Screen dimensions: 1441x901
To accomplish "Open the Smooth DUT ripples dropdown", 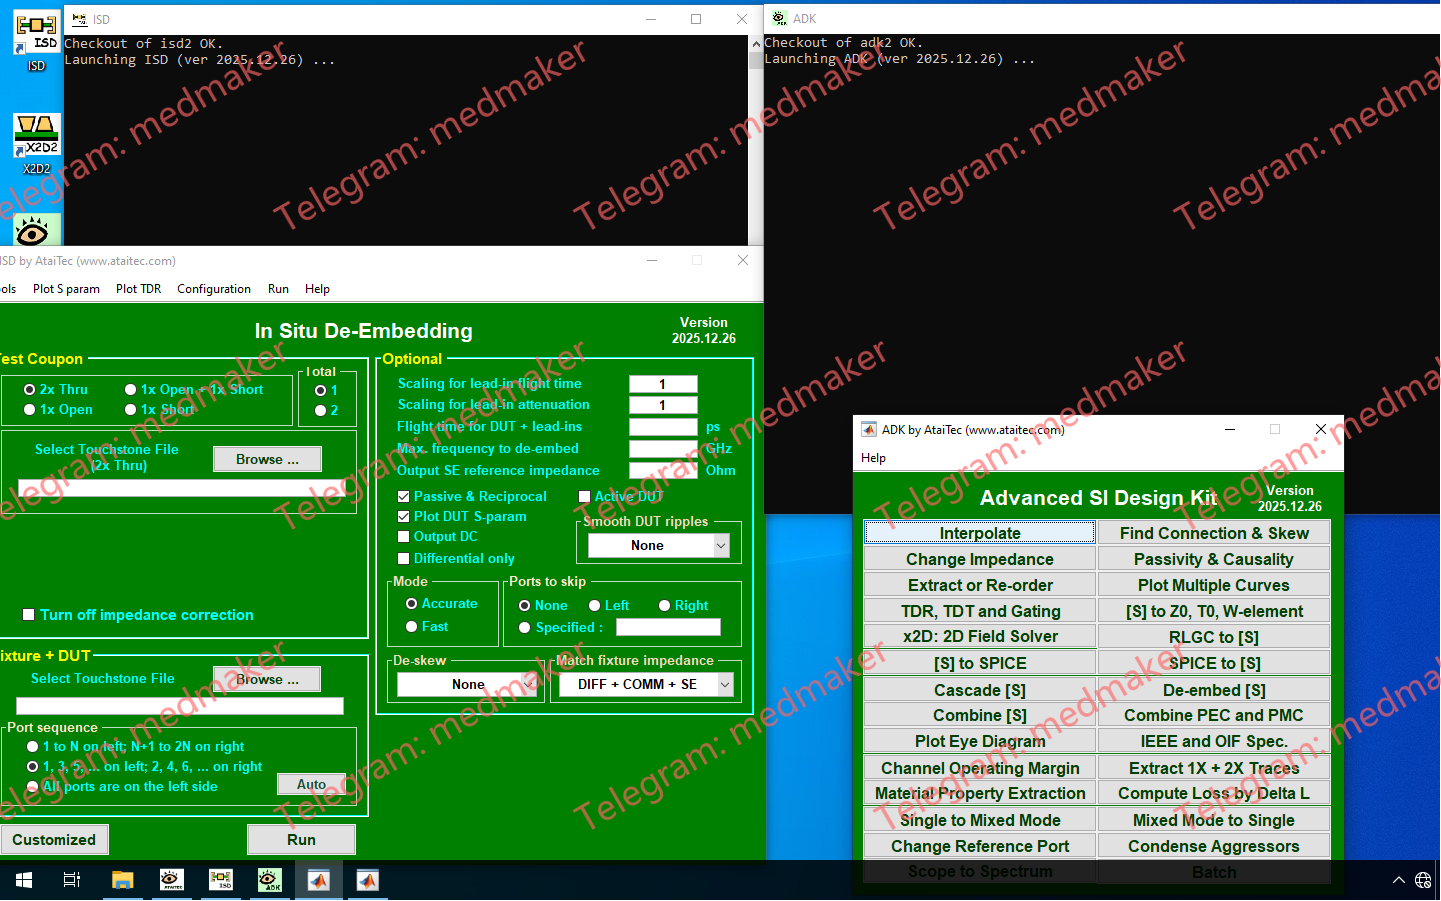I will pyautogui.click(x=657, y=545).
